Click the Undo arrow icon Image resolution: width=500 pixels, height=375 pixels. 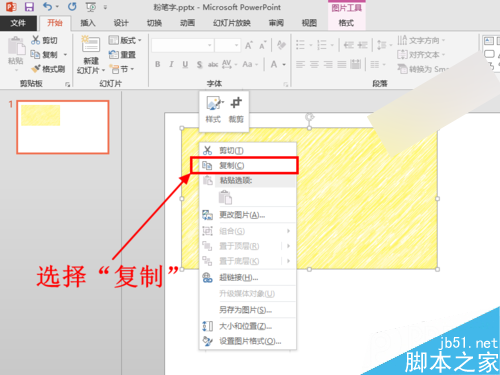click(x=48, y=6)
